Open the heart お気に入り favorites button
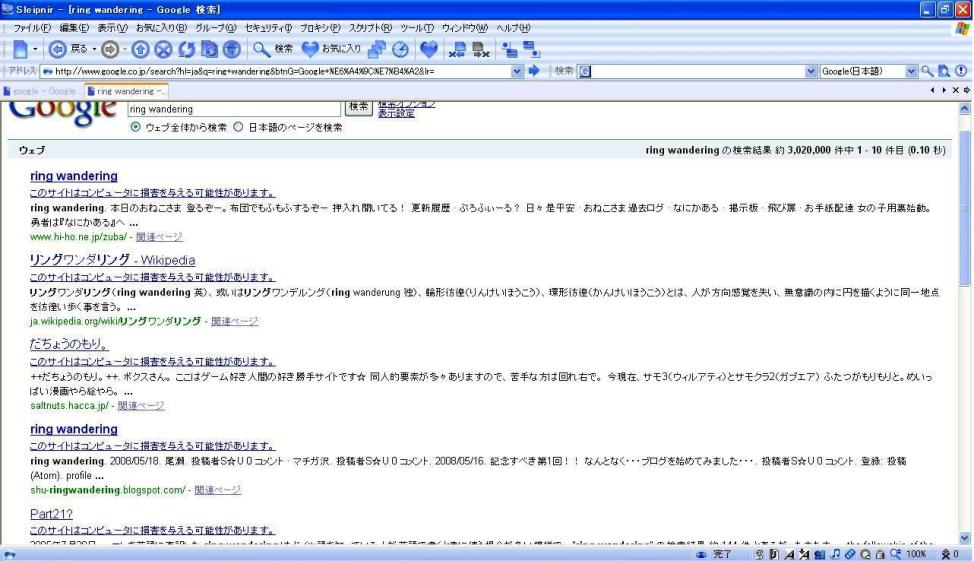 (331, 49)
